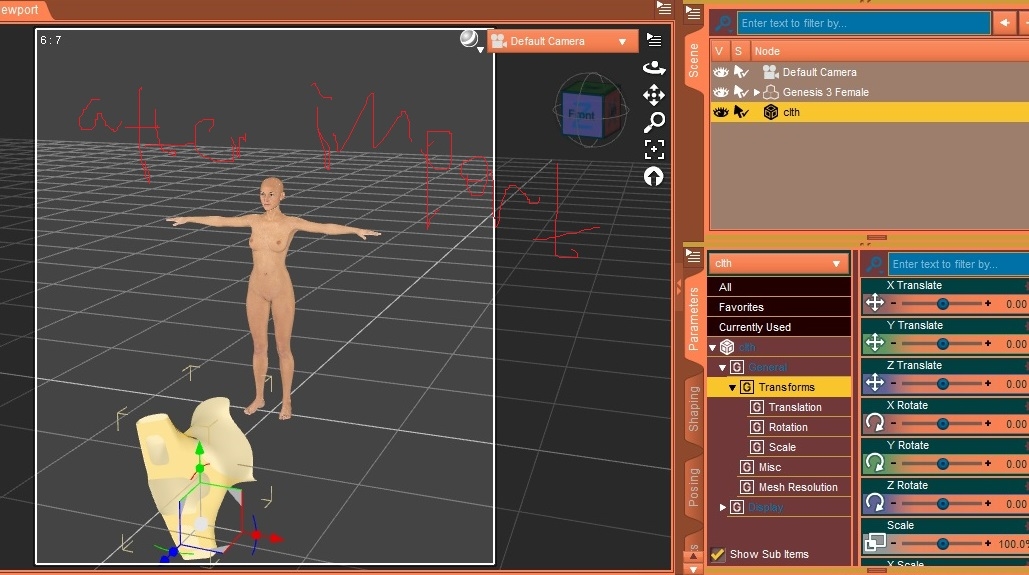The width and height of the screenshot is (1029, 575).
Task: Open the draw style sphere menu
Action: [x=470, y=40]
